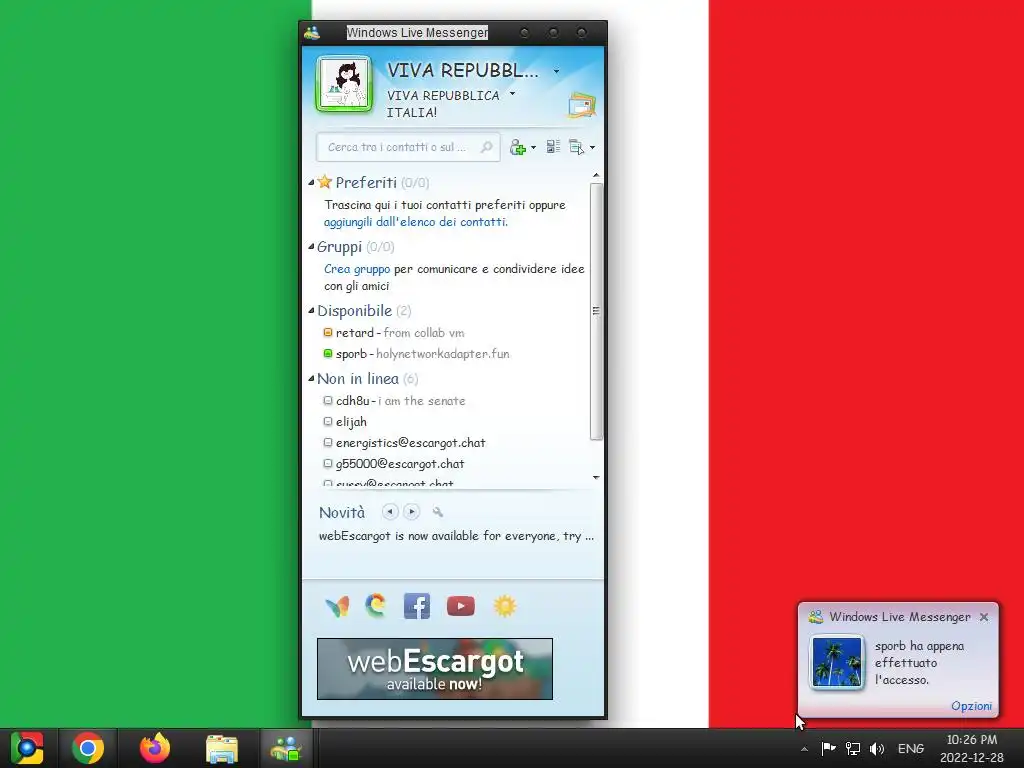
Task: Click the webEscargot news text
Action: [x=456, y=536]
